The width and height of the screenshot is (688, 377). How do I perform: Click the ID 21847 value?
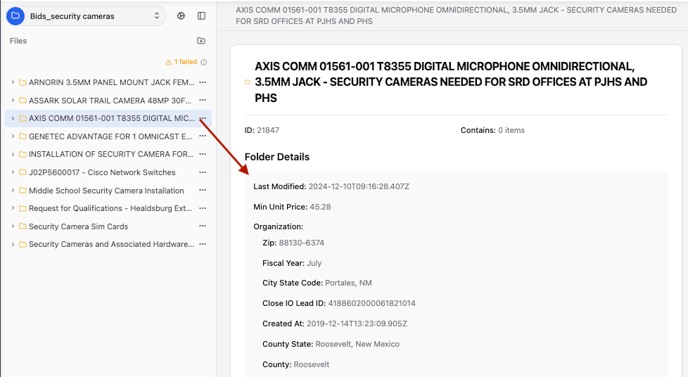268,130
